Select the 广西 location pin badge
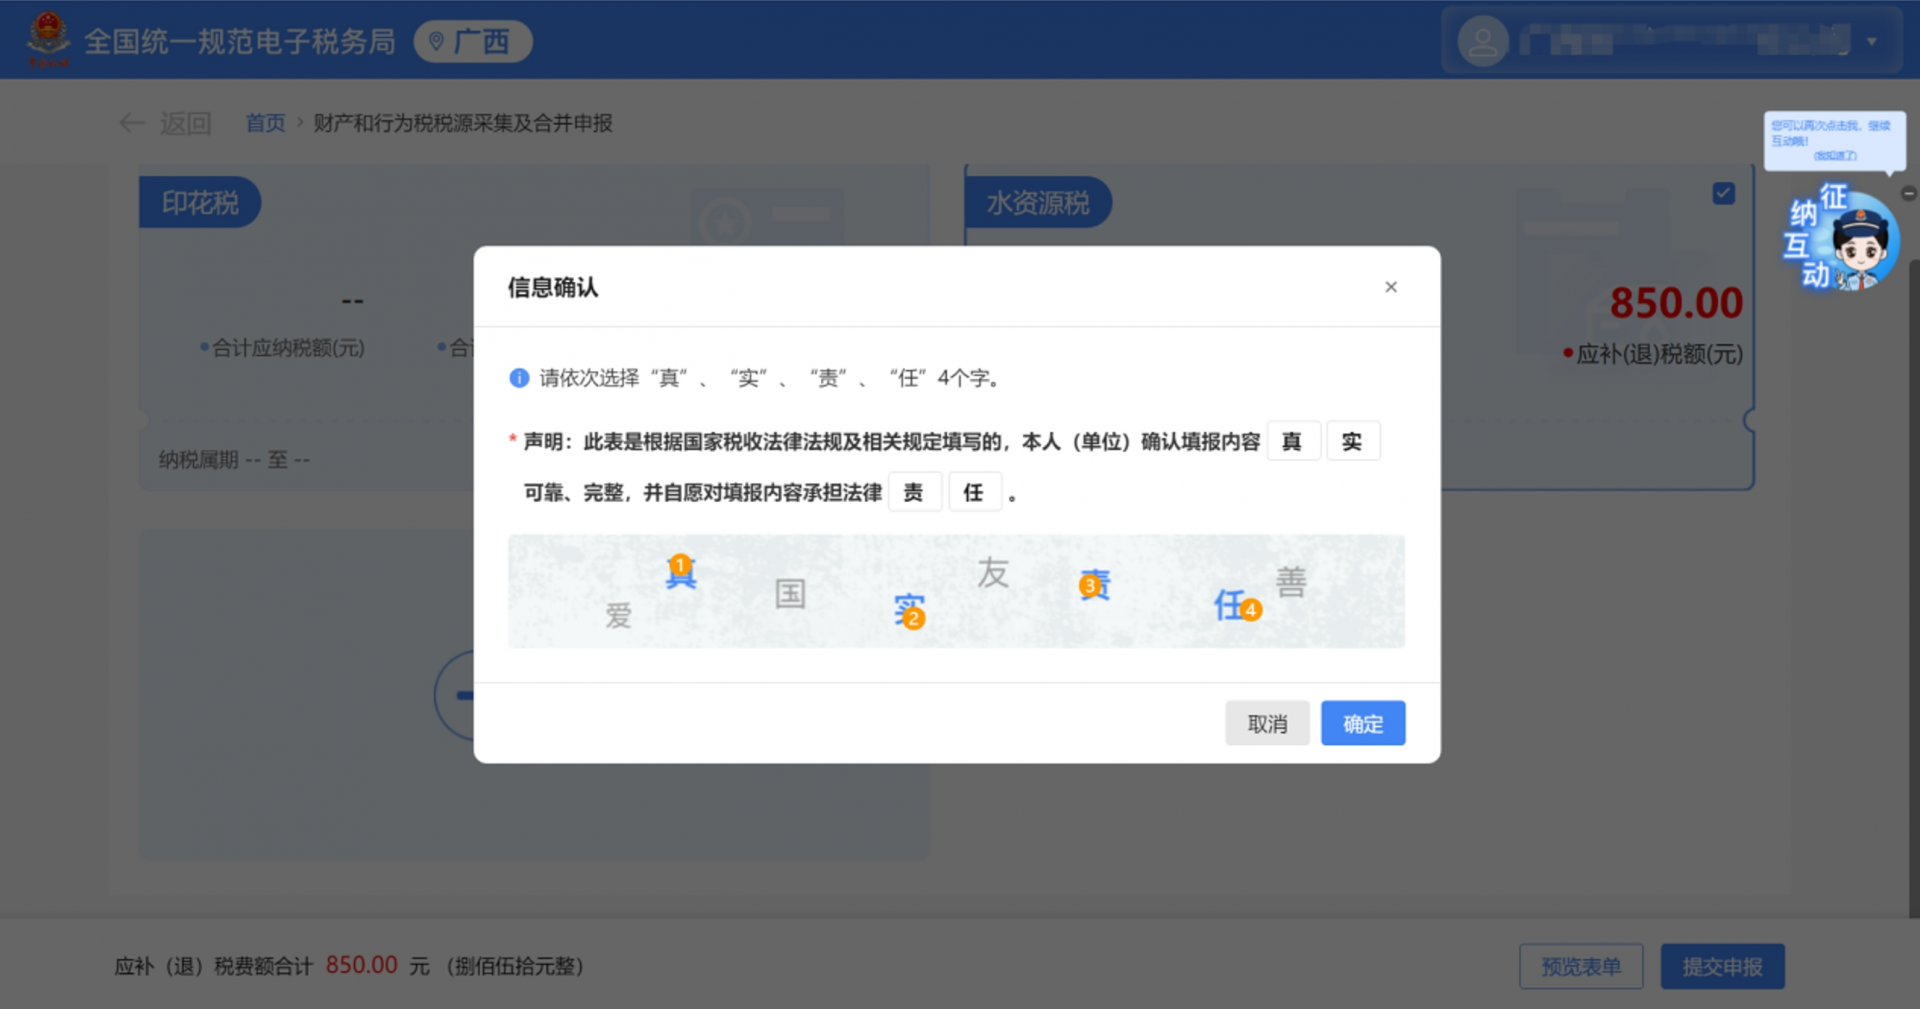This screenshot has height=1009, width=1920. click(x=473, y=42)
